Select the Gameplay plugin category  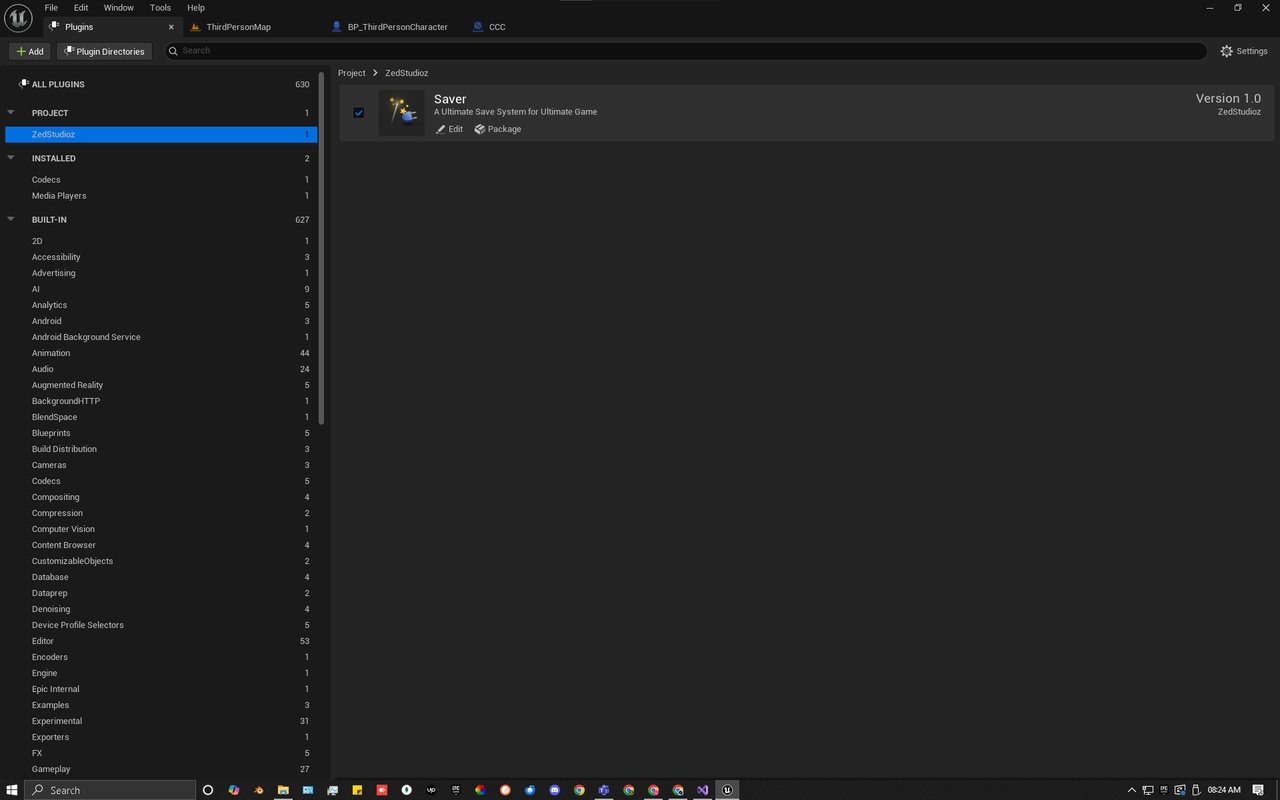(161, 769)
